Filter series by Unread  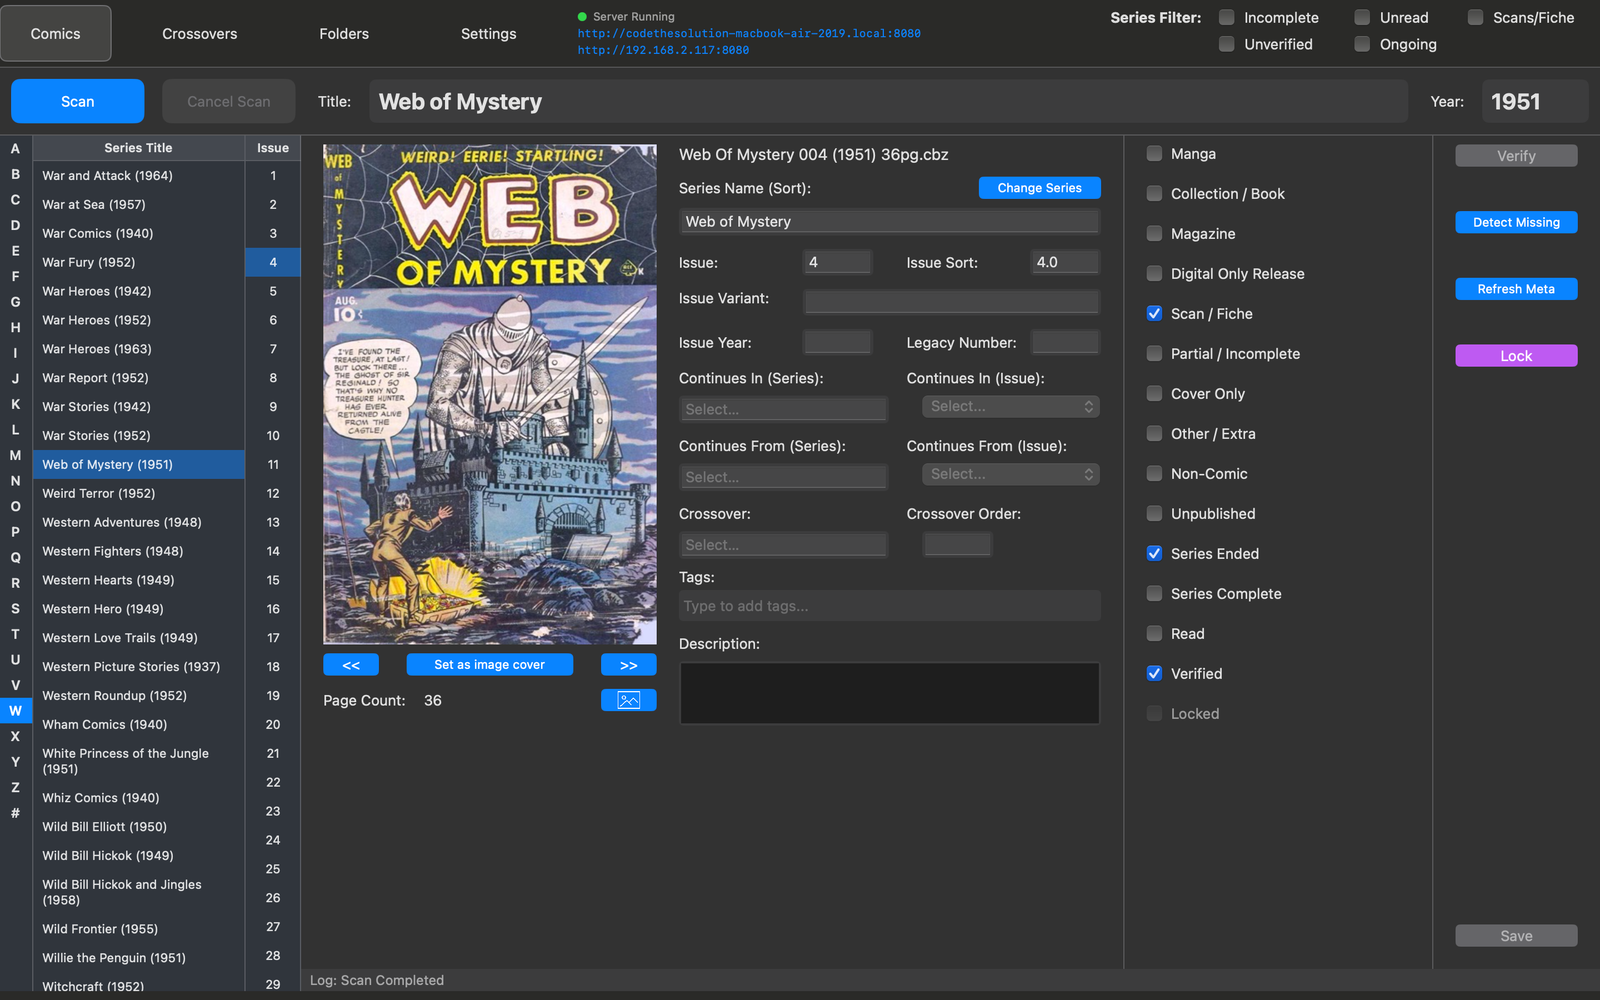(1362, 18)
